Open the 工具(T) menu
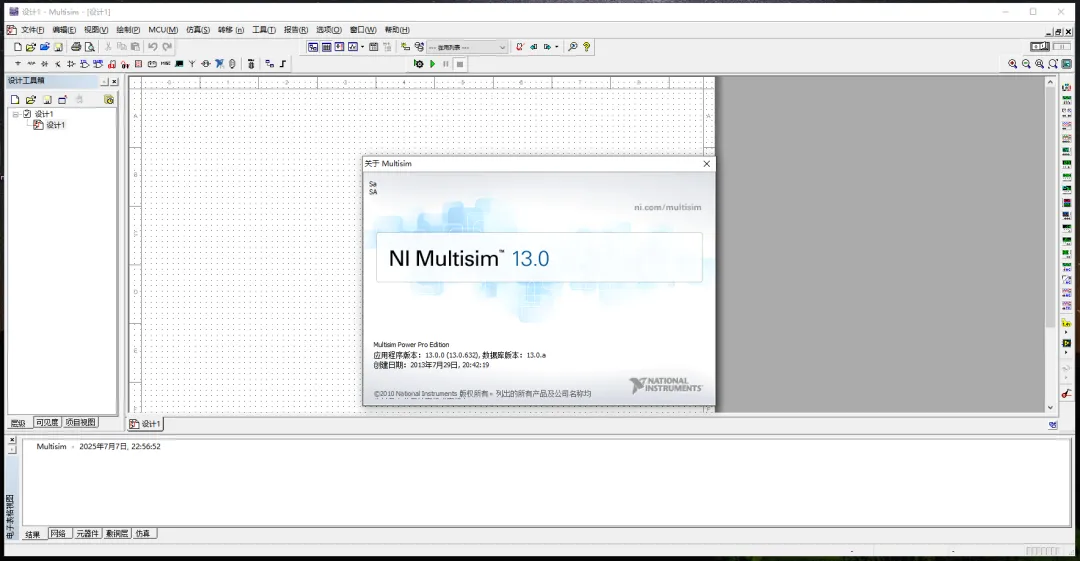Image resolution: width=1080 pixels, height=561 pixels. point(264,30)
